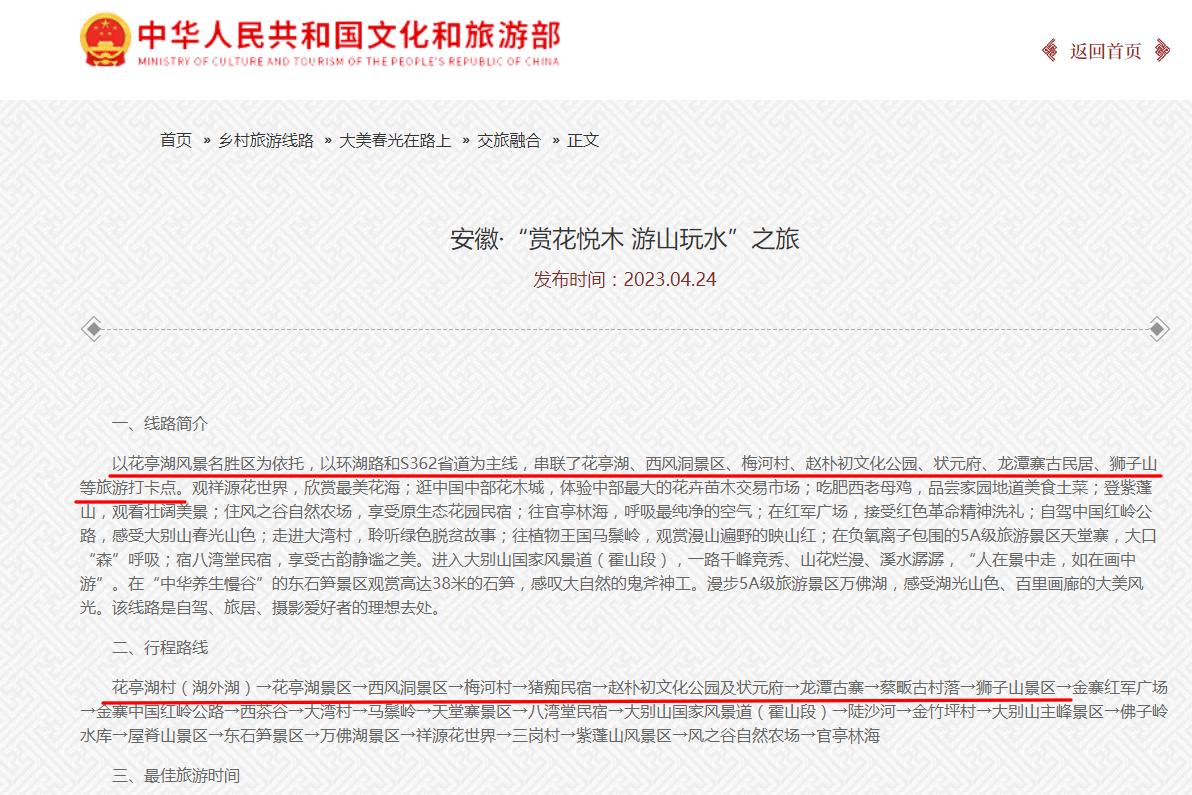Image resolution: width=1192 pixels, height=795 pixels.
Task: Click the 正文 breadcrumb item
Action: tap(583, 140)
